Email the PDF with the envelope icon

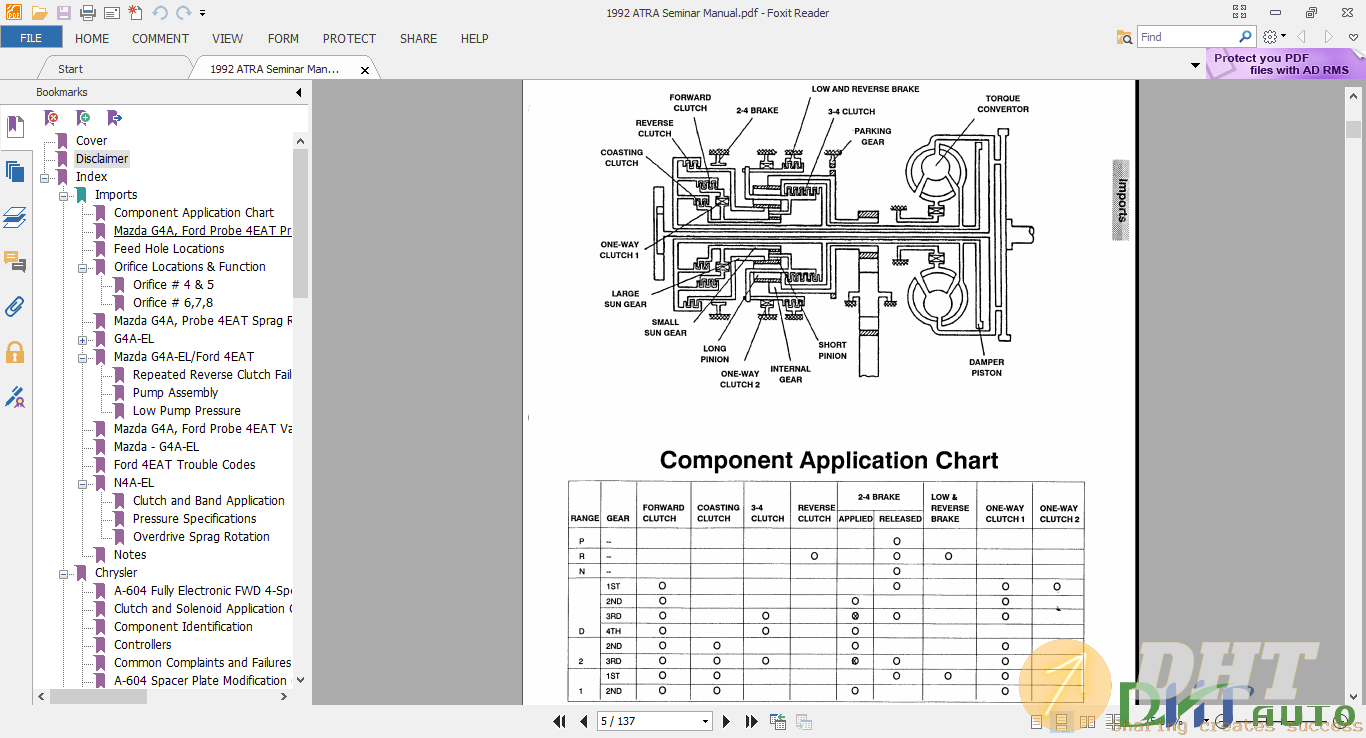click(112, 13)
